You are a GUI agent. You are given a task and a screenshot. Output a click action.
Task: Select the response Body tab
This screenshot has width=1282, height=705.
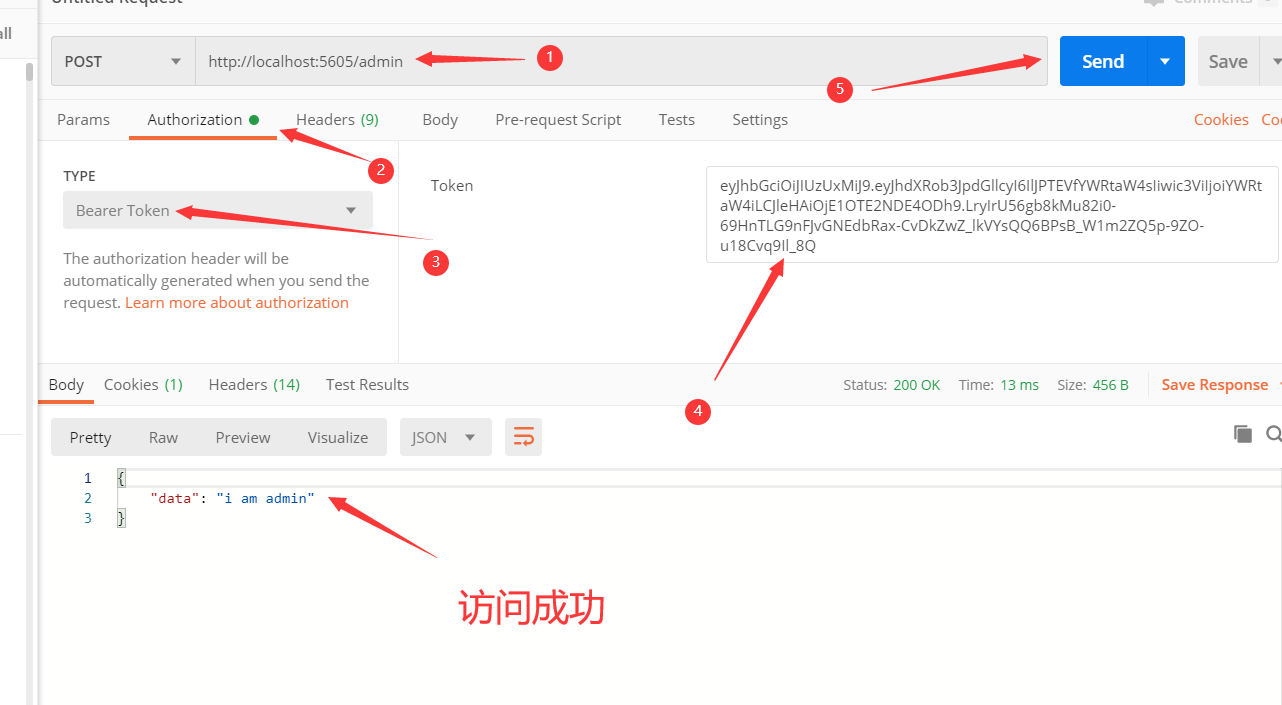click(66, 384)
